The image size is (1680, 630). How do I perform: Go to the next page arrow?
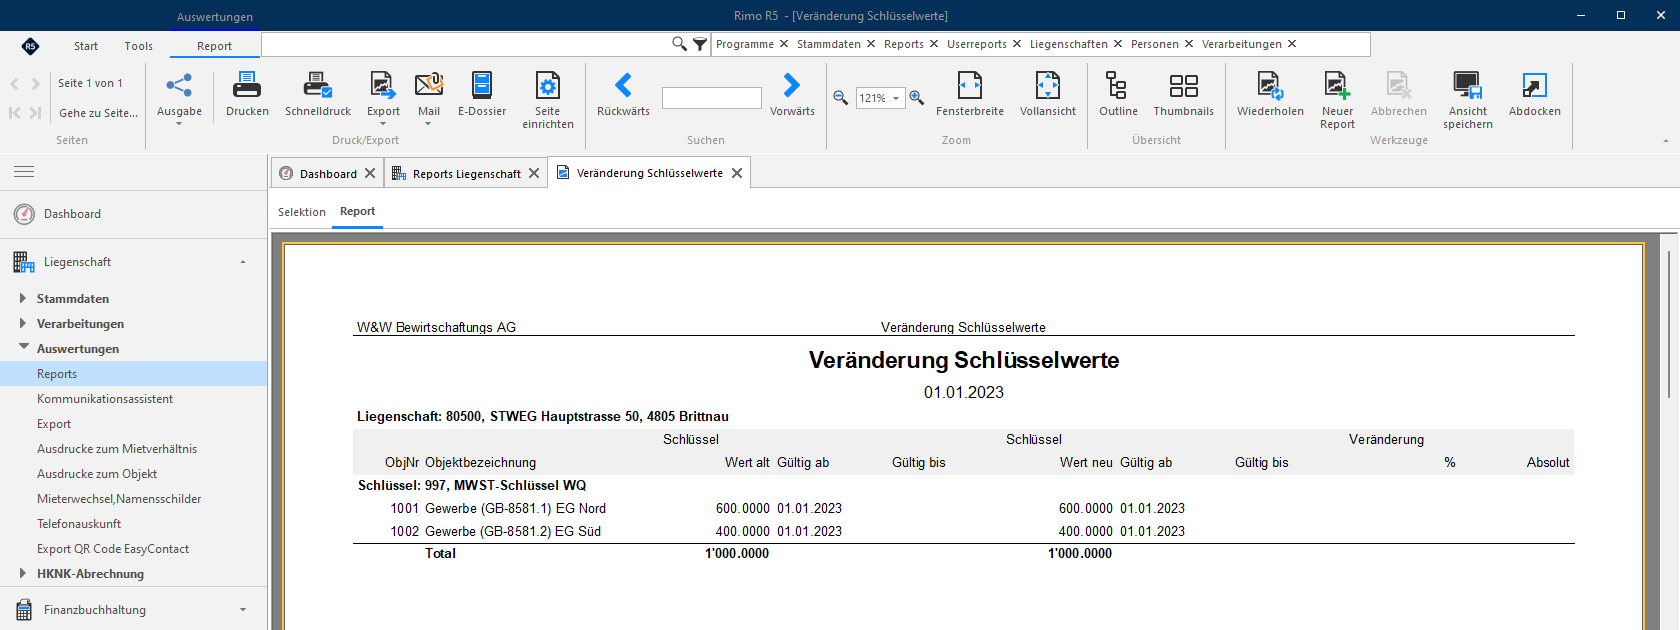coord(36,84)
